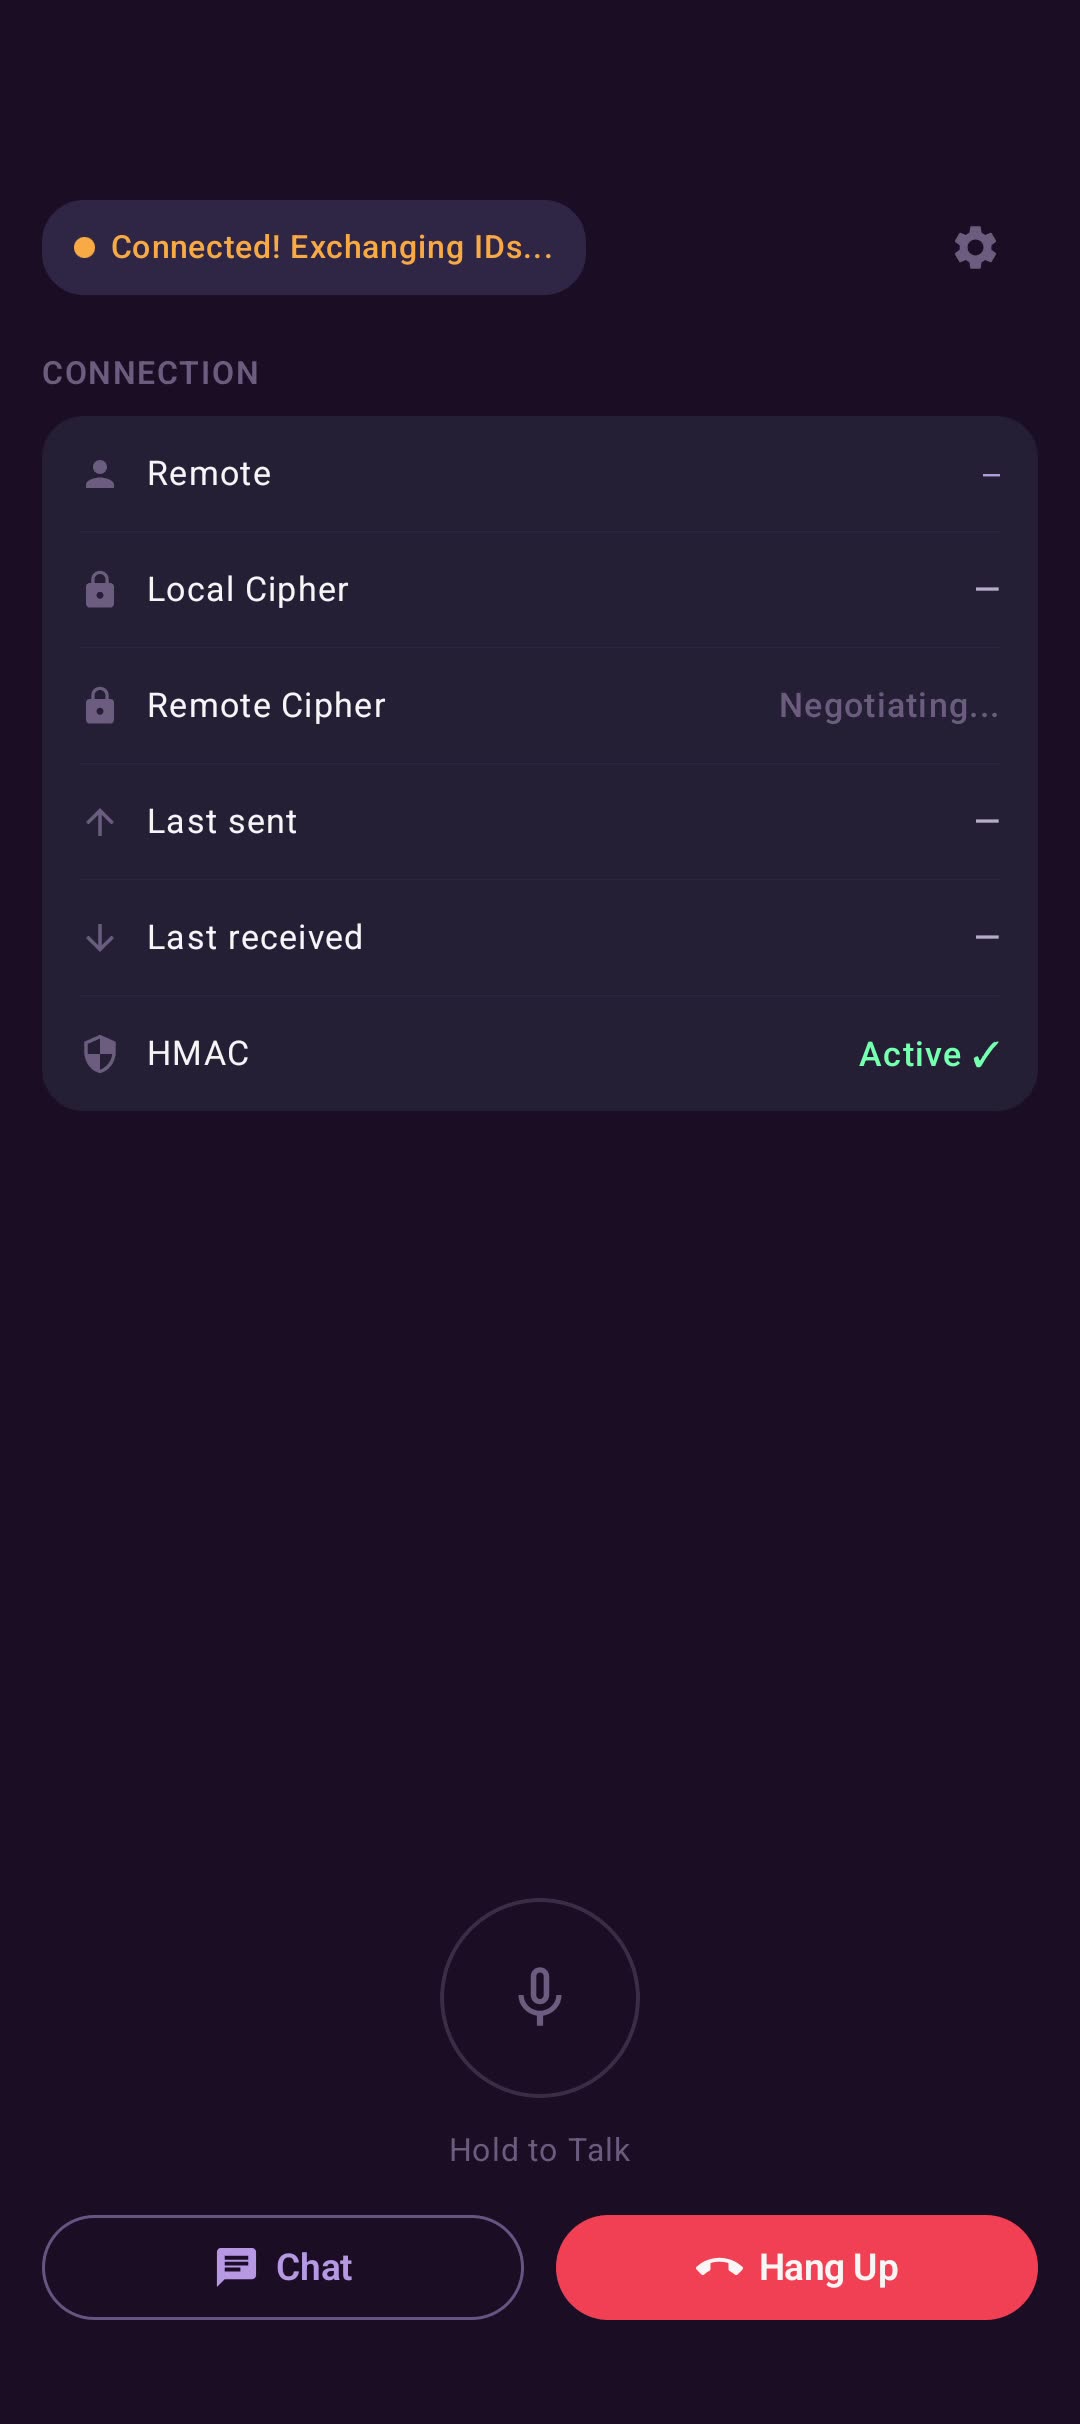The image size is (1080, 2424).
Task: Tap the Last received row label
Action: pos(255,938)
